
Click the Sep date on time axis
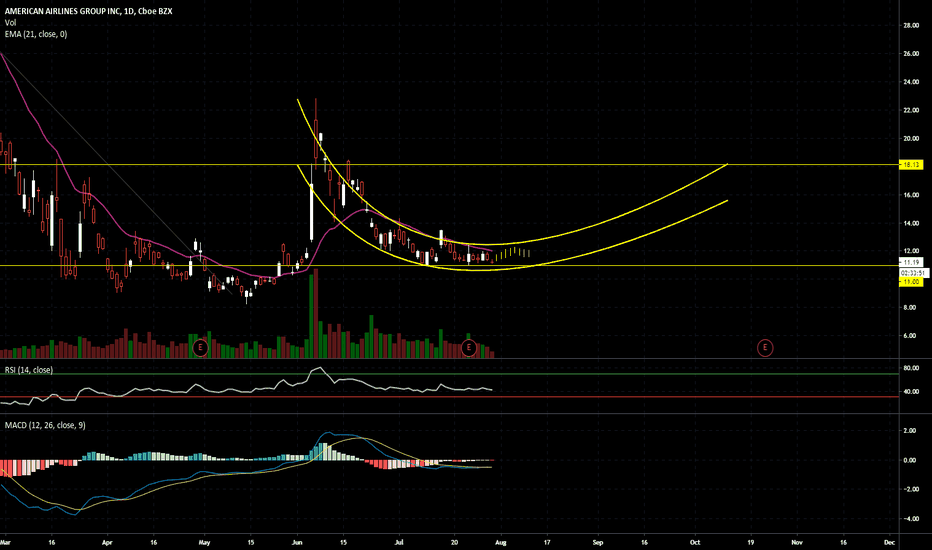(x=597, y=542)
